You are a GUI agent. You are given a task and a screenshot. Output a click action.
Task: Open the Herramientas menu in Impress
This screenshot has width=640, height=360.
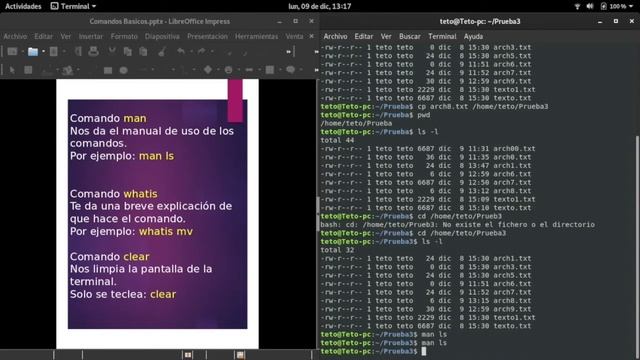[256, 36]
